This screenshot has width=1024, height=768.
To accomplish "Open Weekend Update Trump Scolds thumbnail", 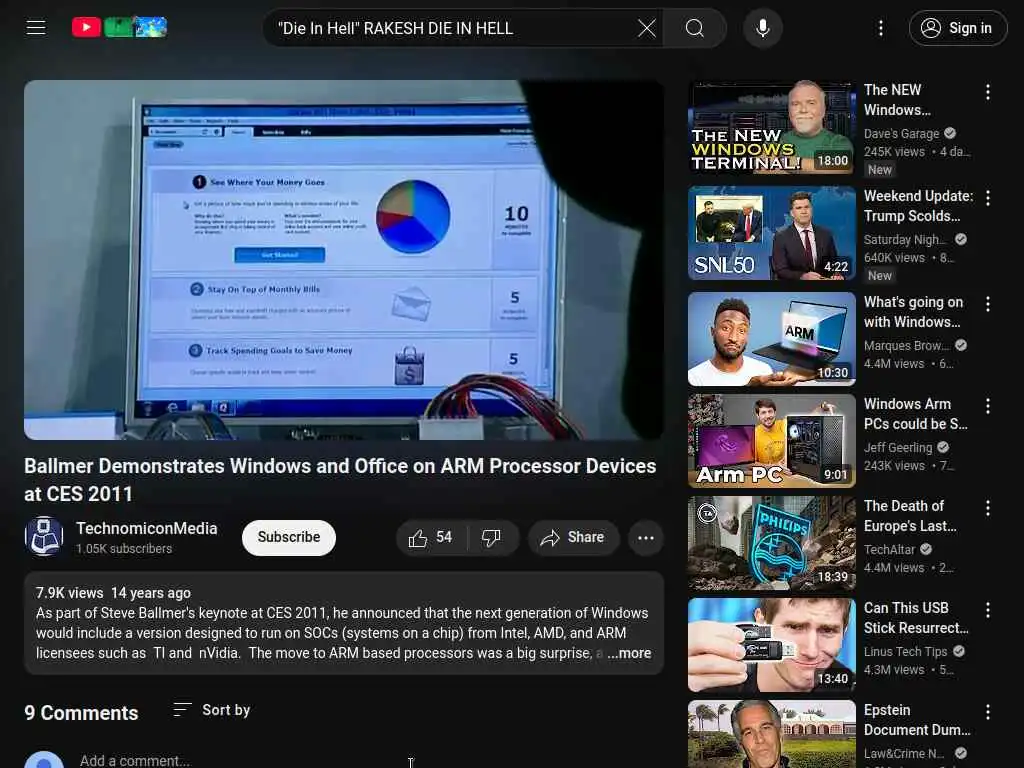I will 772,233.
